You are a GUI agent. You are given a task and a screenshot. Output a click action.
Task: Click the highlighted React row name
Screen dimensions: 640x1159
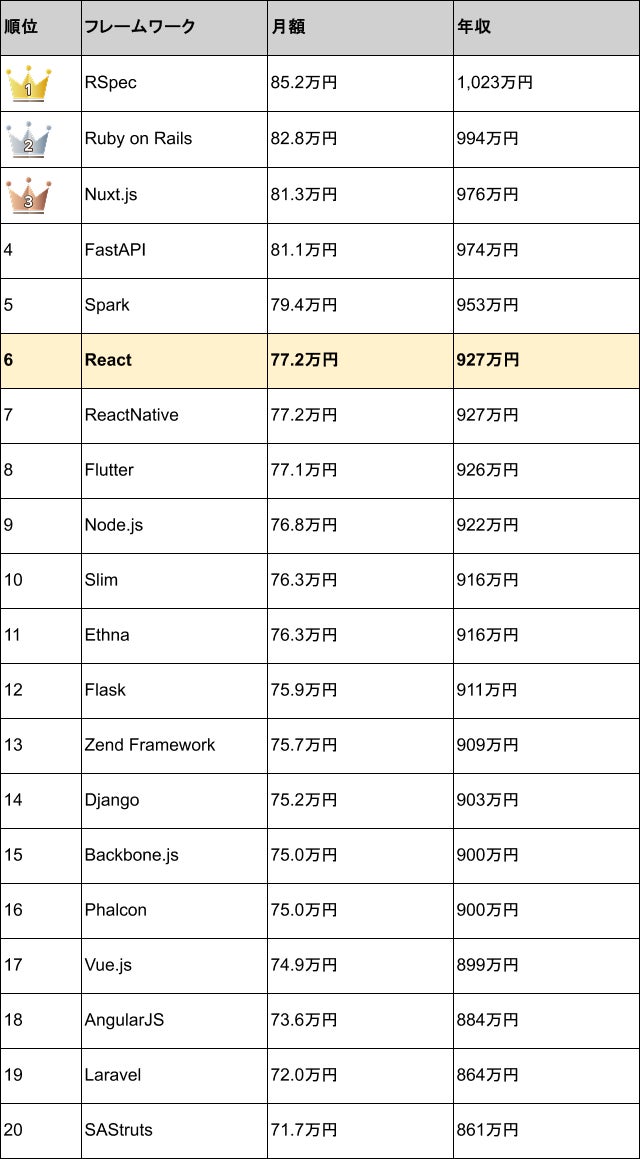point(109,360)
